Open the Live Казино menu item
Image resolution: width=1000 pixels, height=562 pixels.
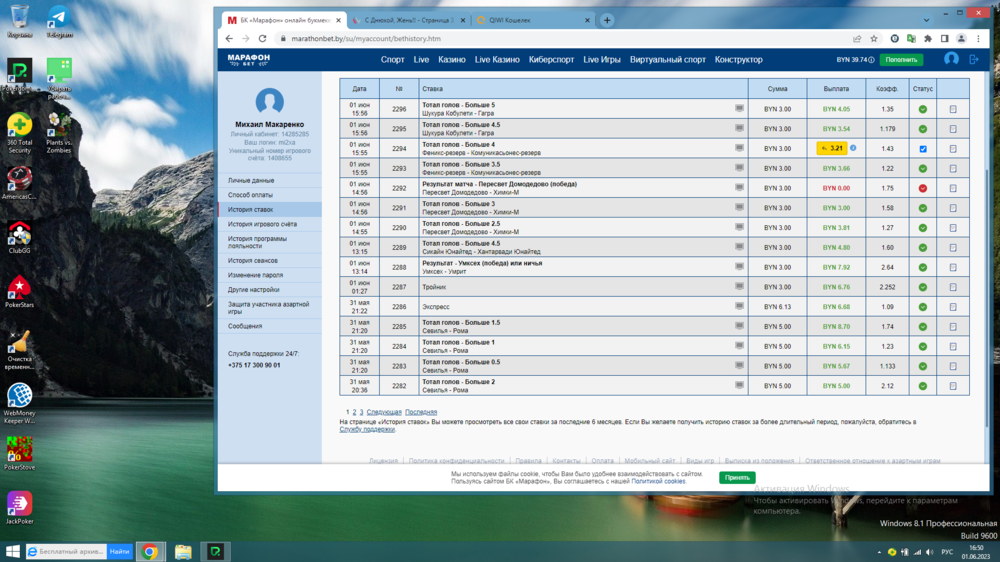point(497,60)
